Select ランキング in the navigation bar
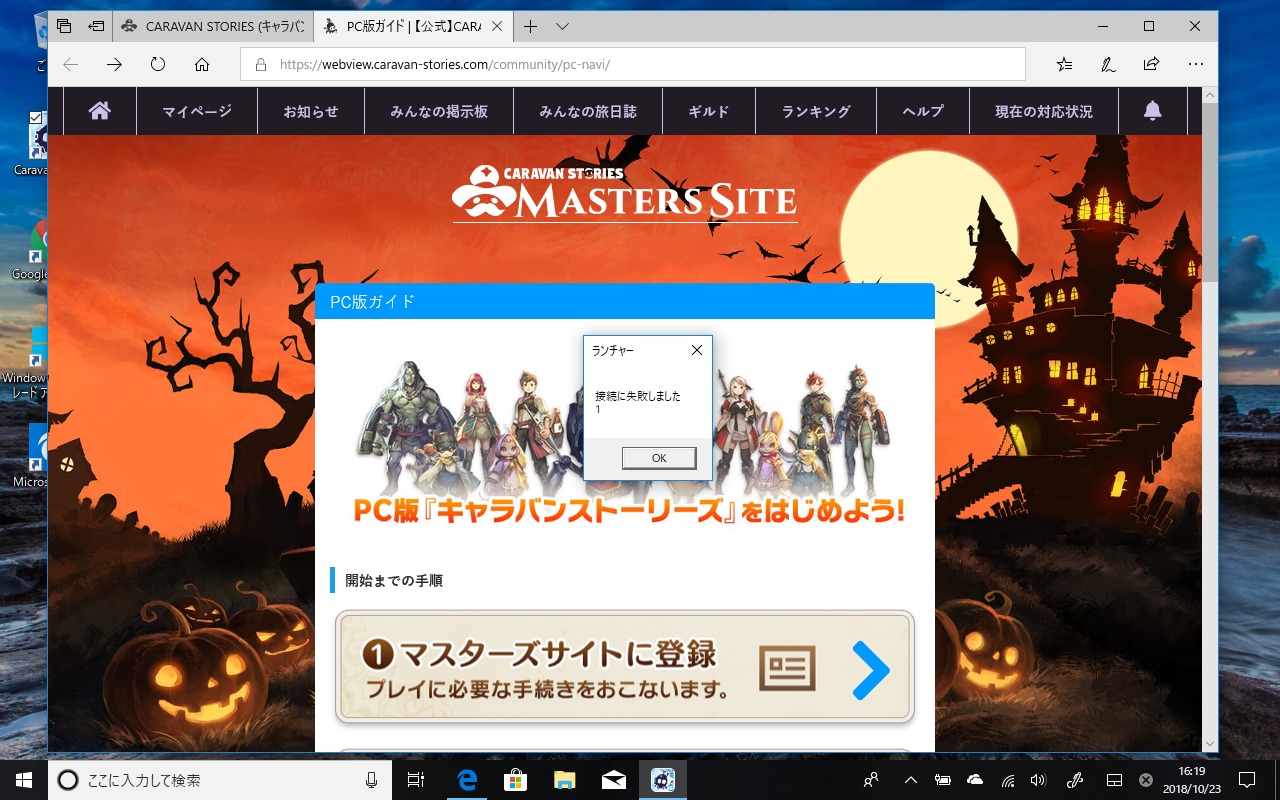Viewport: 1280px width, 800px height. (x=816, y=111)
